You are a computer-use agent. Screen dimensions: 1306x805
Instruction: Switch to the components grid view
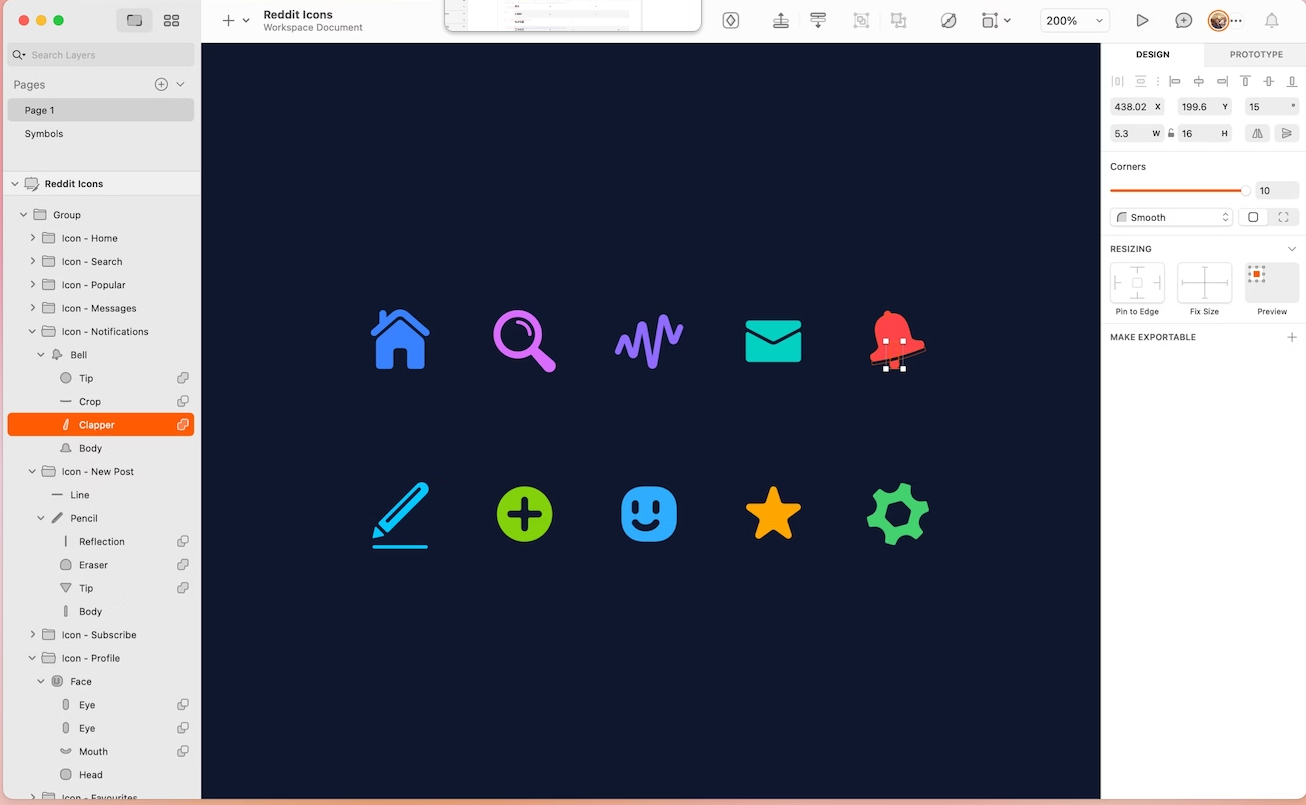[x=171, y=20]
